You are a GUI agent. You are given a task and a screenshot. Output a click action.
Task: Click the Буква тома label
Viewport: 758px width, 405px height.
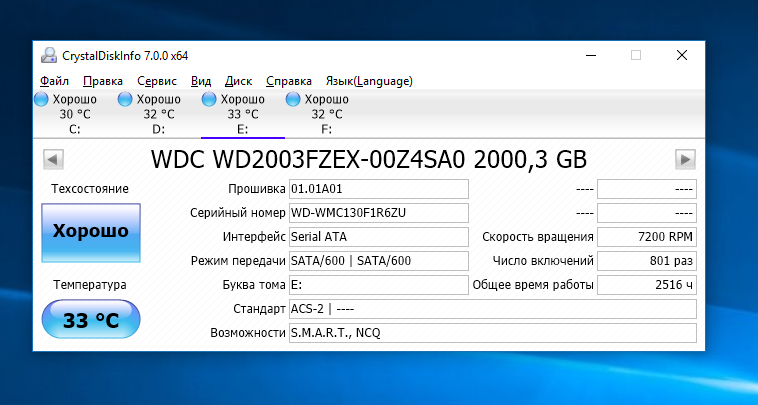(254, 285)
